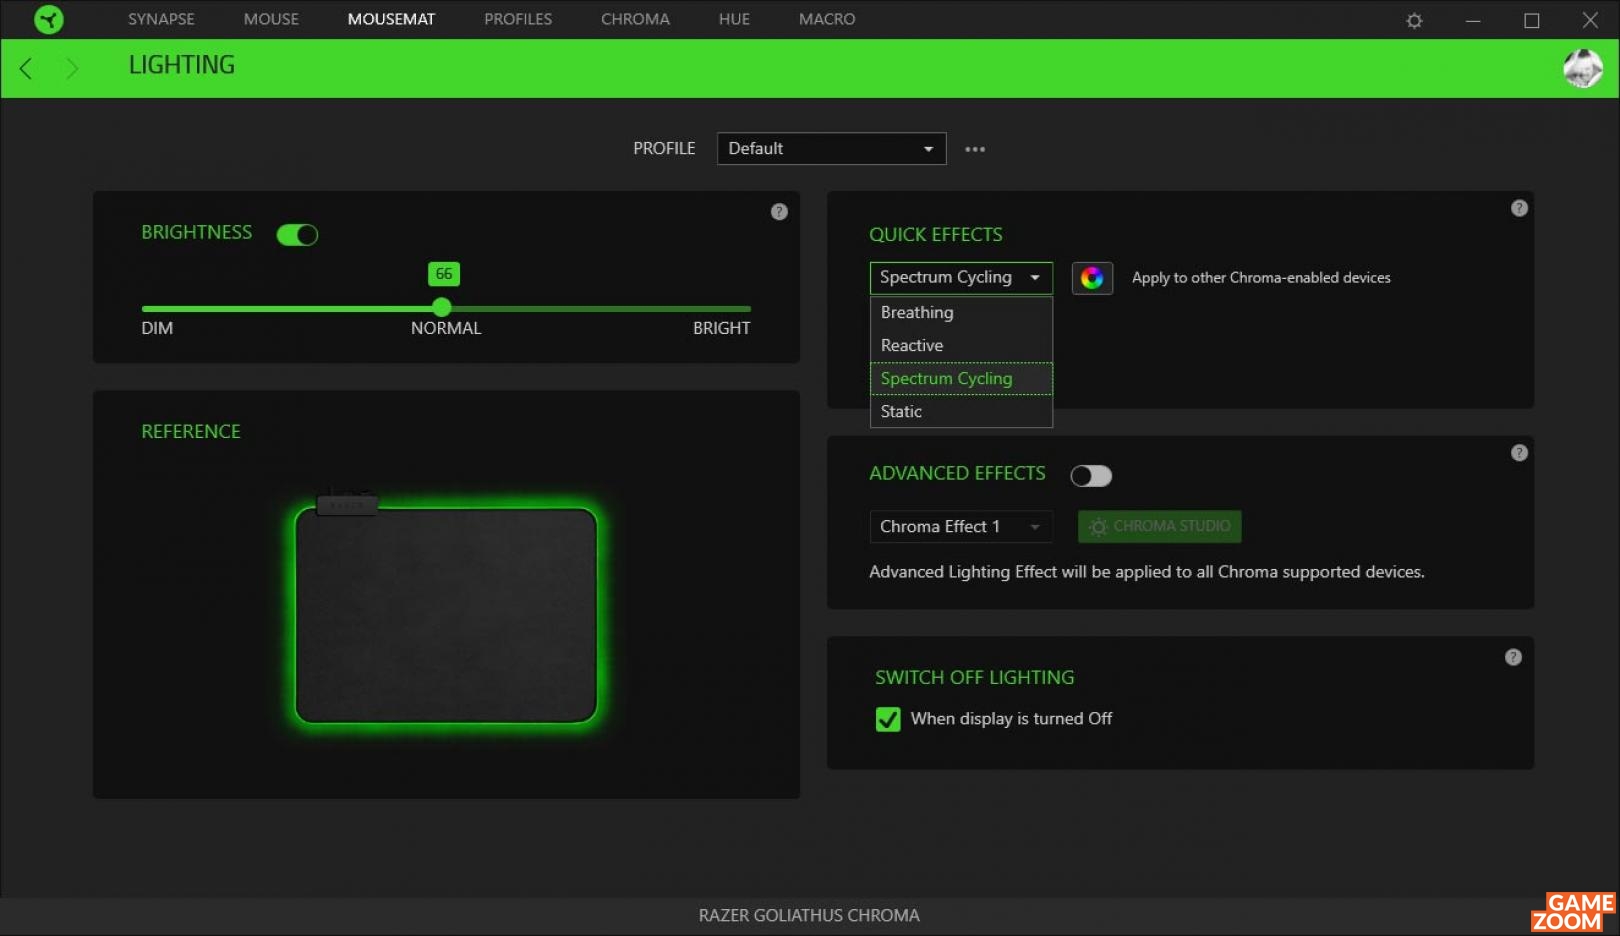Go to the Chroma tab
Viewport: 1620px width, 936px height.
coord(635,19)
